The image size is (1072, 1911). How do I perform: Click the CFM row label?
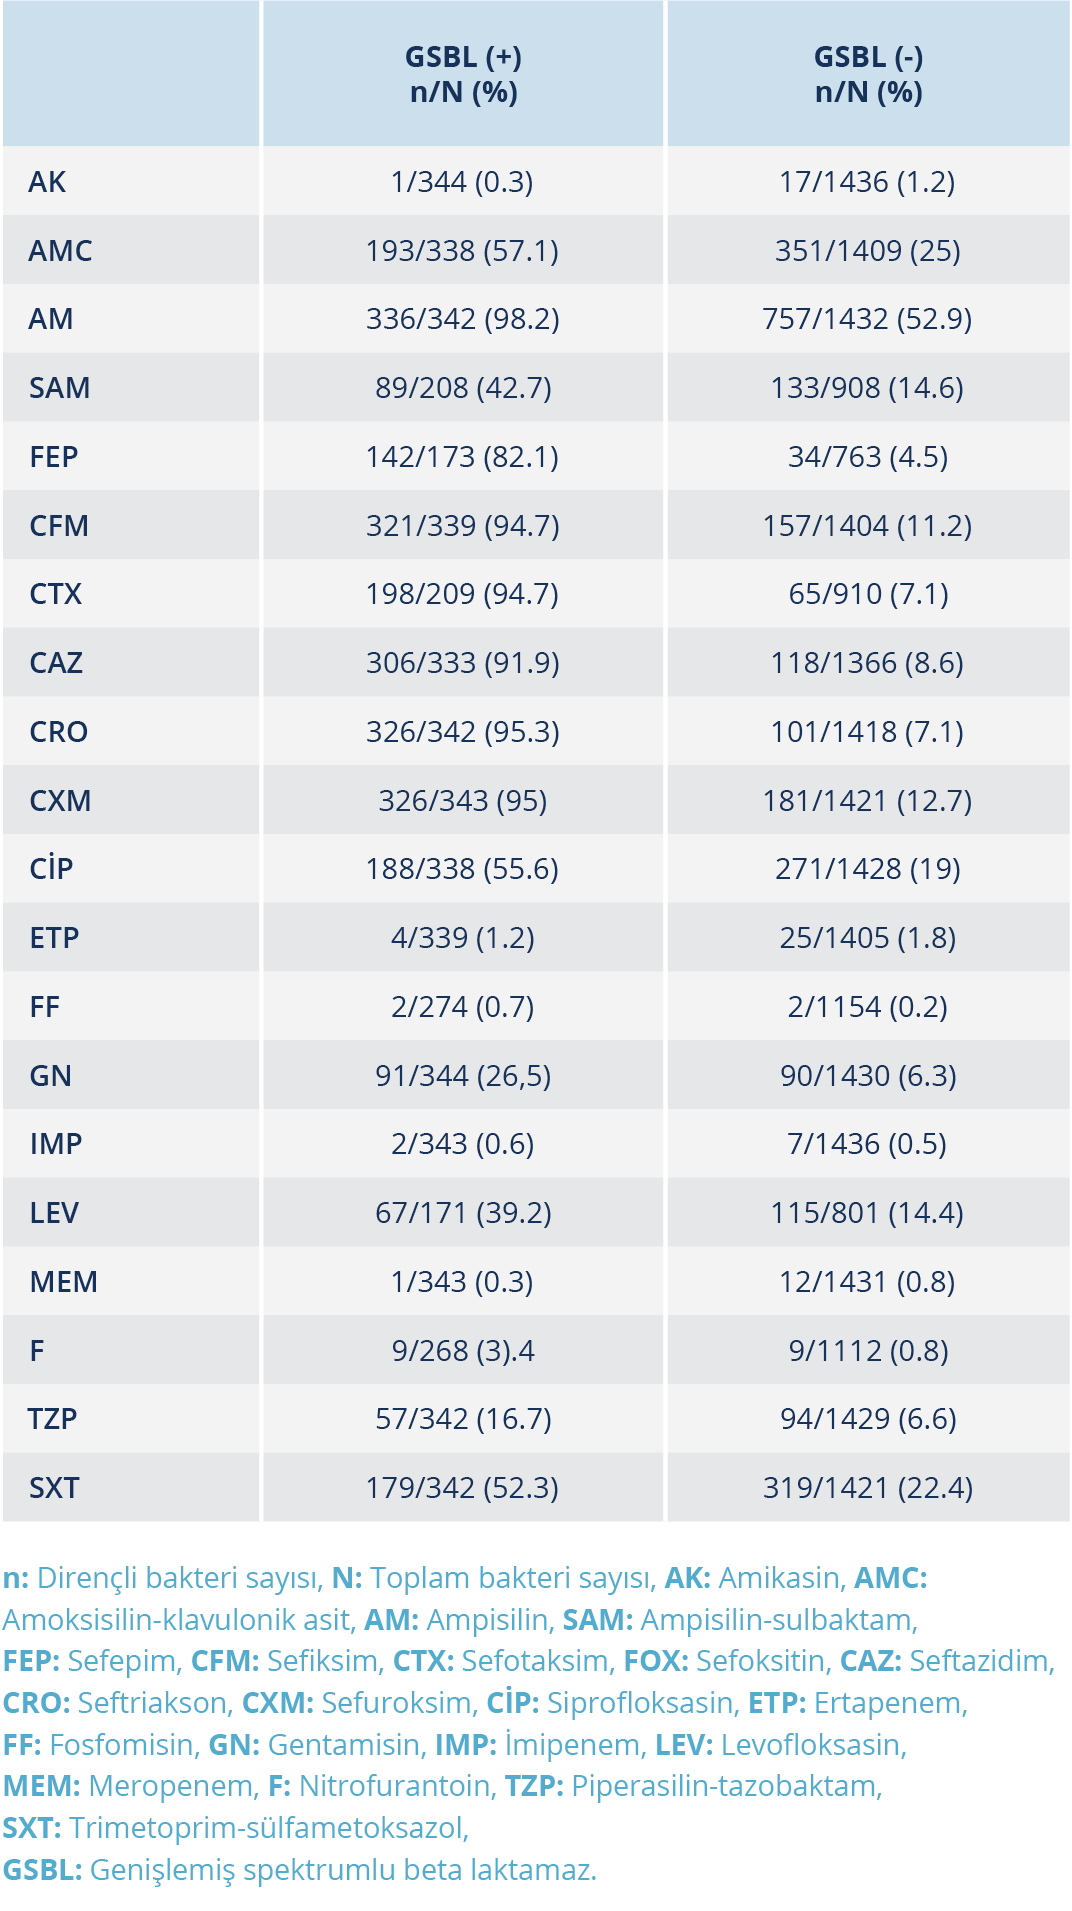pos(59,526)
